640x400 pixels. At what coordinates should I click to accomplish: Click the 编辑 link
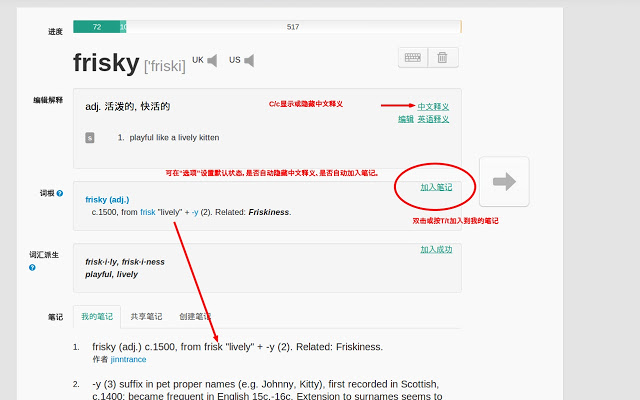[406, 119]
